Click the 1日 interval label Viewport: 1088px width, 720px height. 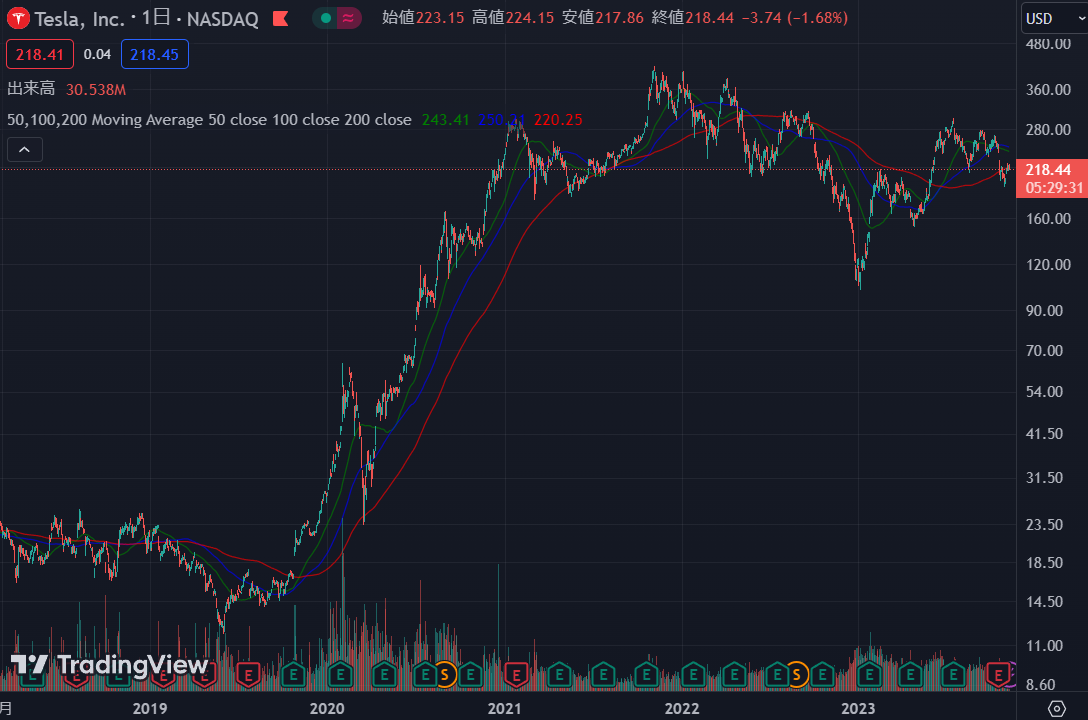click(155, 18)
